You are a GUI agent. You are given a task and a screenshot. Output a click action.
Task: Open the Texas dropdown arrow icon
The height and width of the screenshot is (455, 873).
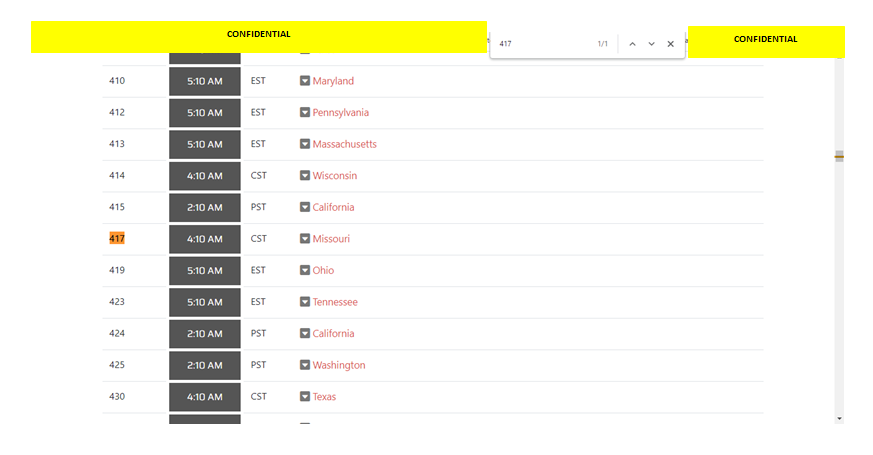coord(305,397)
